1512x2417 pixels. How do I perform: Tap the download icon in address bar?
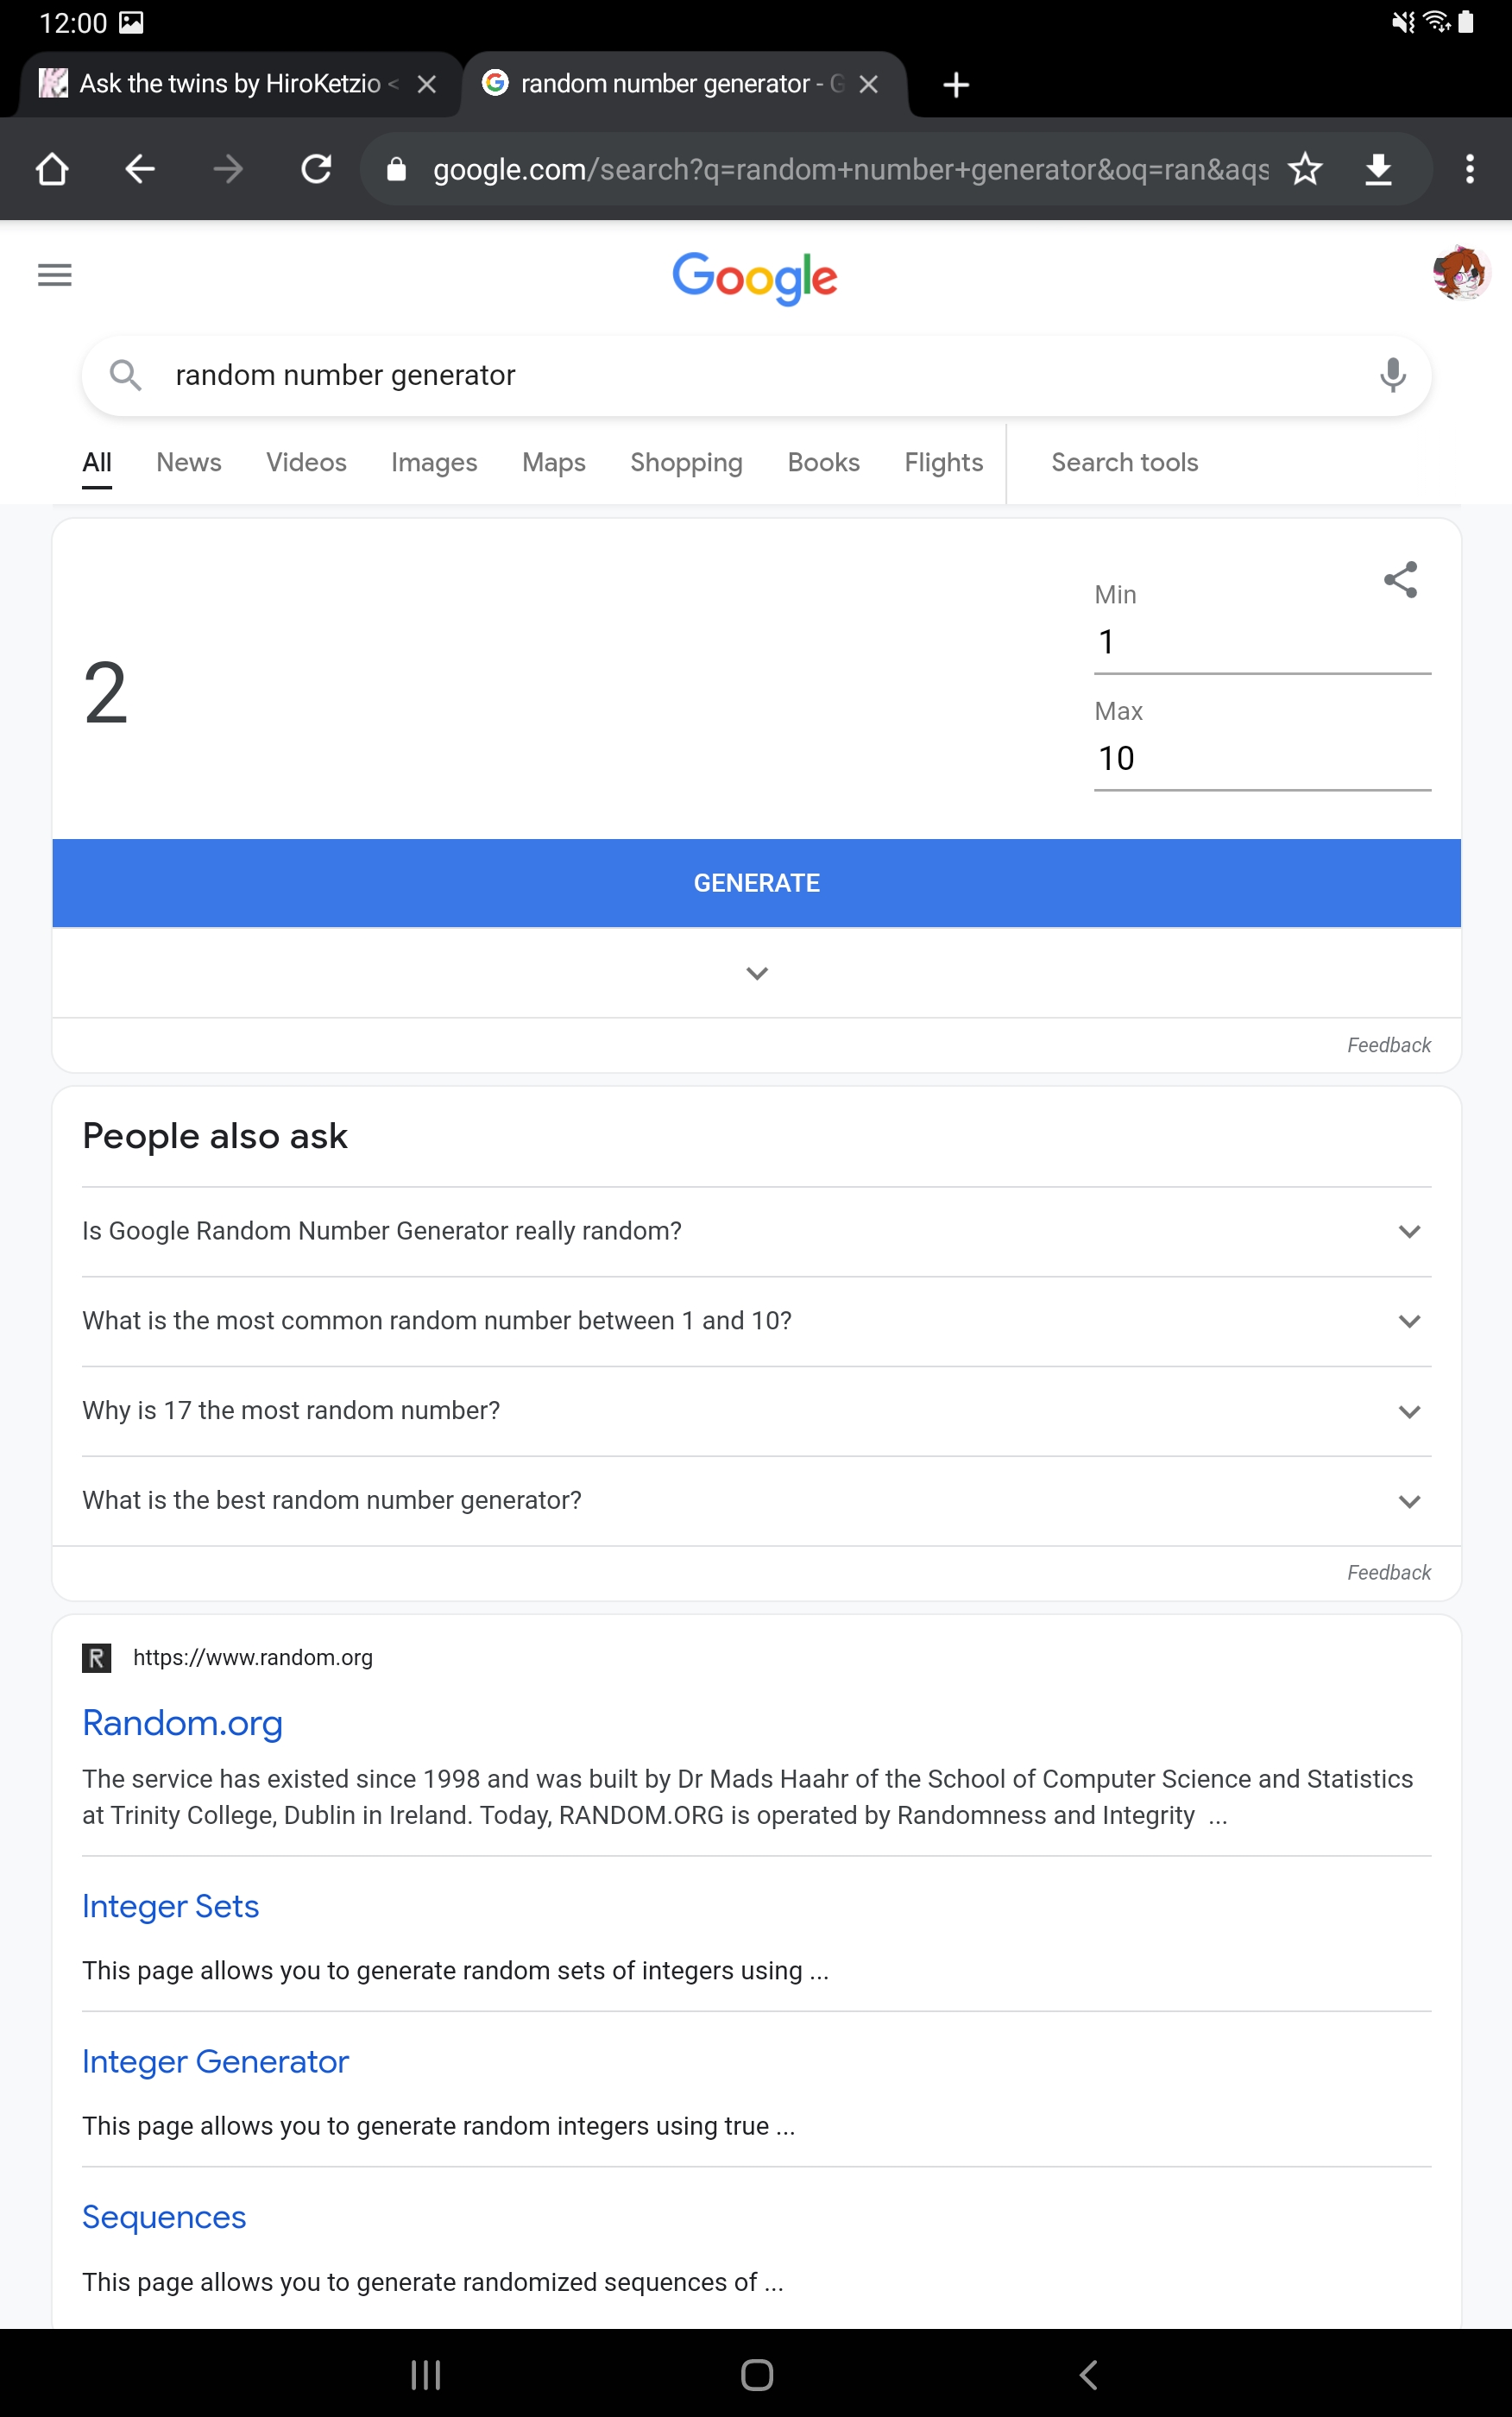(1378, 169)
